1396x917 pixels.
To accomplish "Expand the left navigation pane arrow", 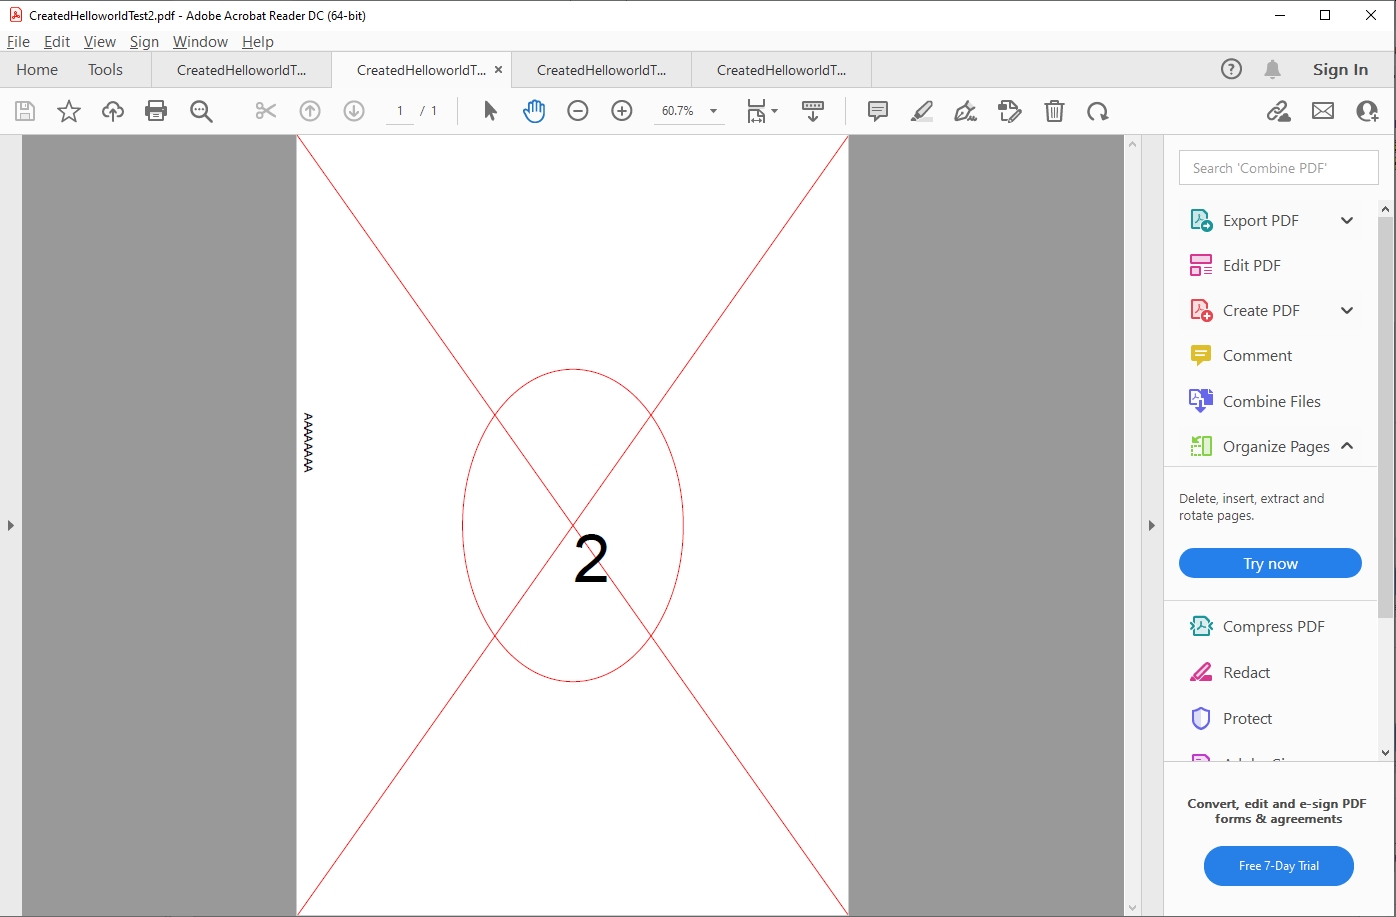I will (11, 525).
